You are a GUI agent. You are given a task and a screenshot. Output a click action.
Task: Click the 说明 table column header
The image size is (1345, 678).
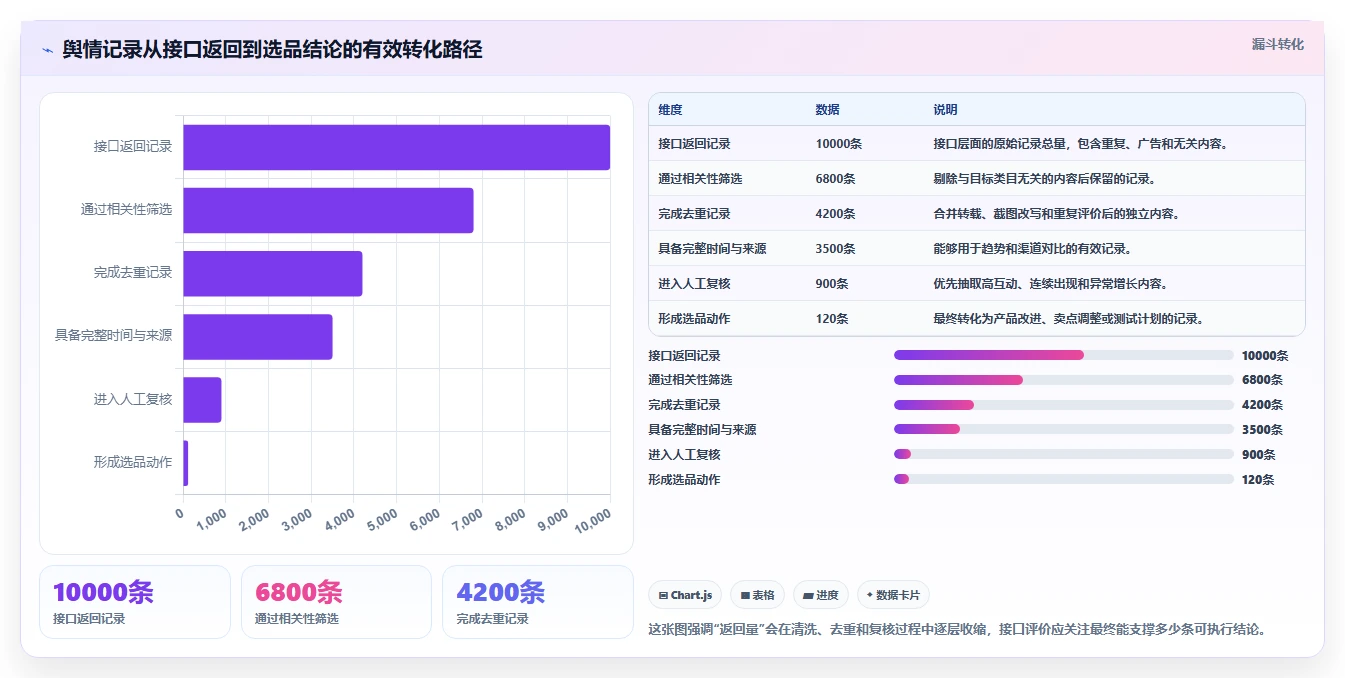click(945, 110)
